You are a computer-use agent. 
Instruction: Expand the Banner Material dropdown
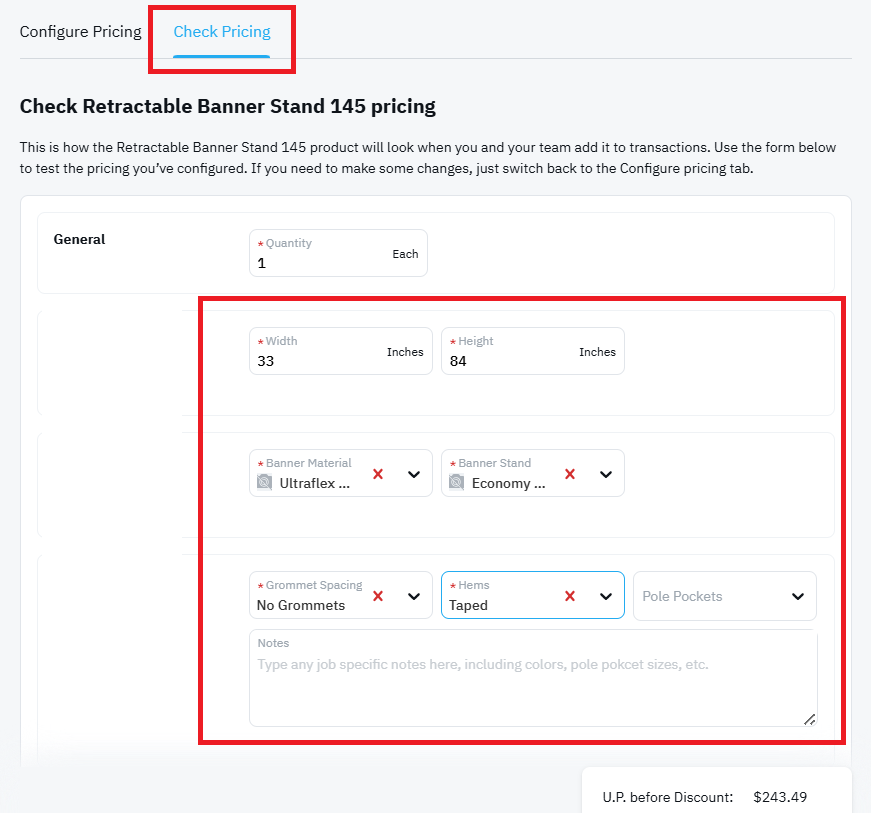[x=414, y=474]
